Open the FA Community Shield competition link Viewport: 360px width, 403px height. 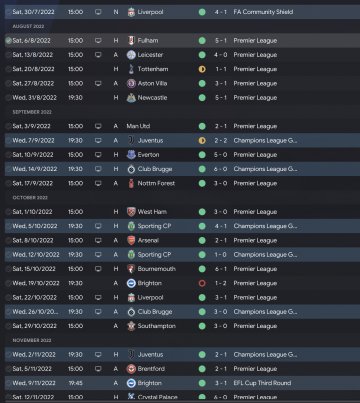point(263,12)
